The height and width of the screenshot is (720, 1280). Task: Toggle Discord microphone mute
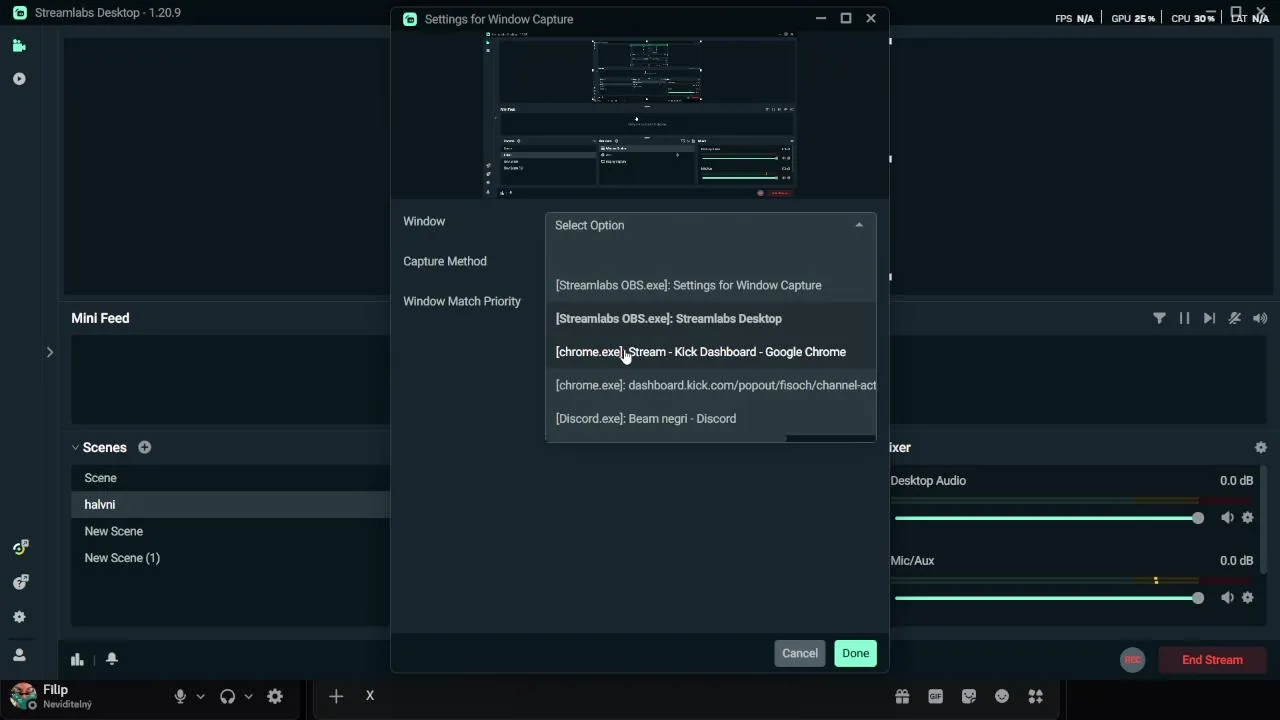point(180,696)
